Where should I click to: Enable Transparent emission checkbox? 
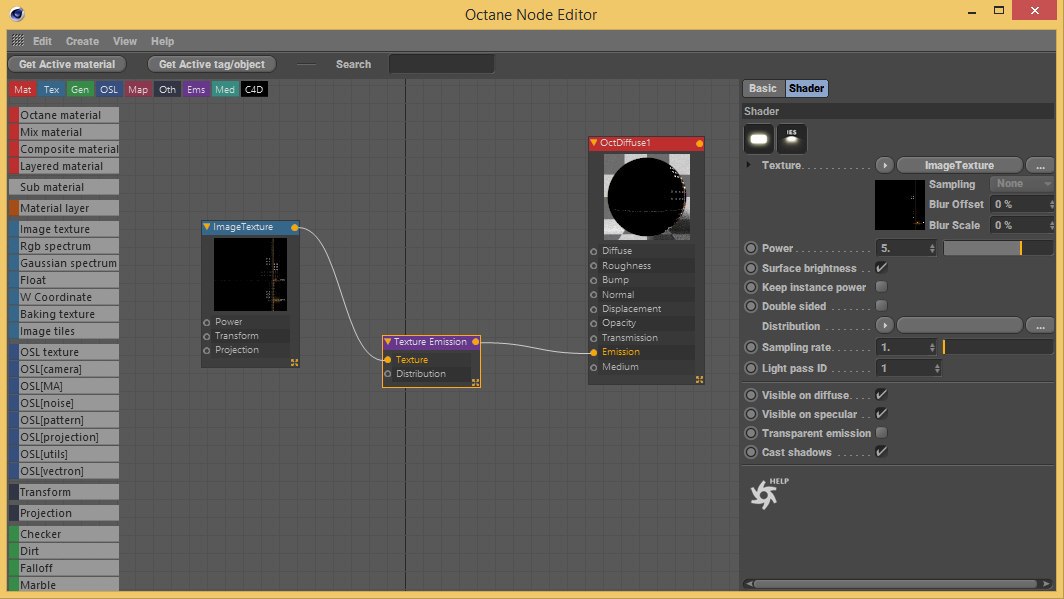point(881,433)
